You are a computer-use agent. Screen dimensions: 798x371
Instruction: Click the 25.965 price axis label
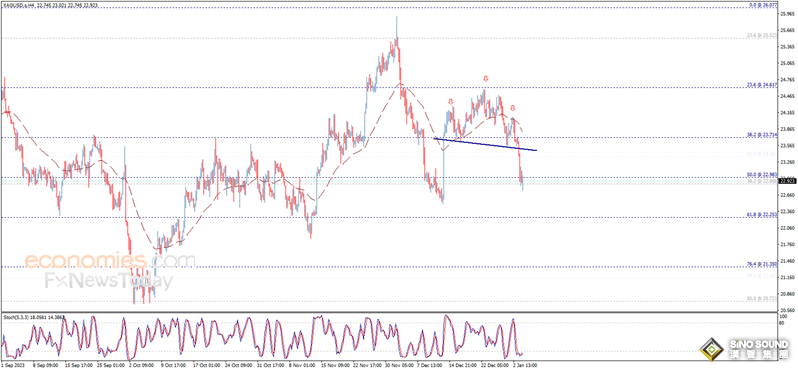787,14
